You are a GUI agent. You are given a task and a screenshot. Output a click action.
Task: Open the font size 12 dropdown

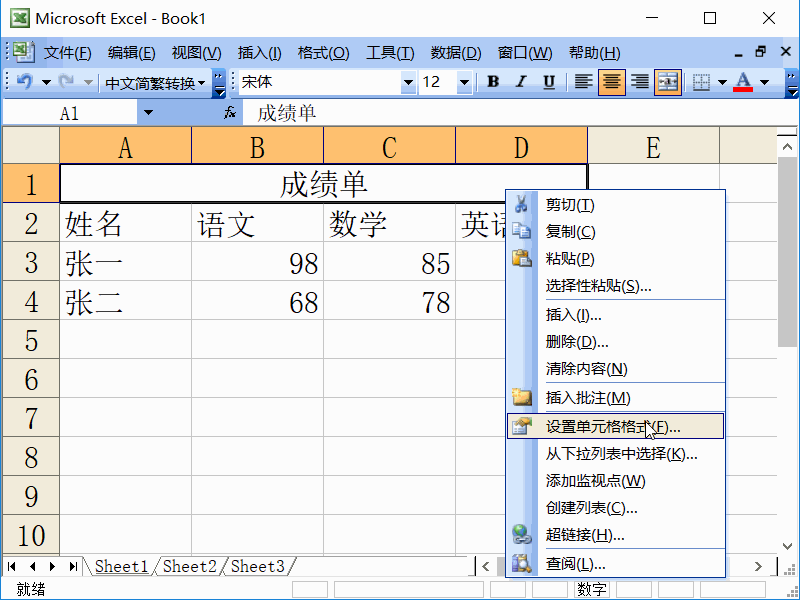click(x=464, y=83)
